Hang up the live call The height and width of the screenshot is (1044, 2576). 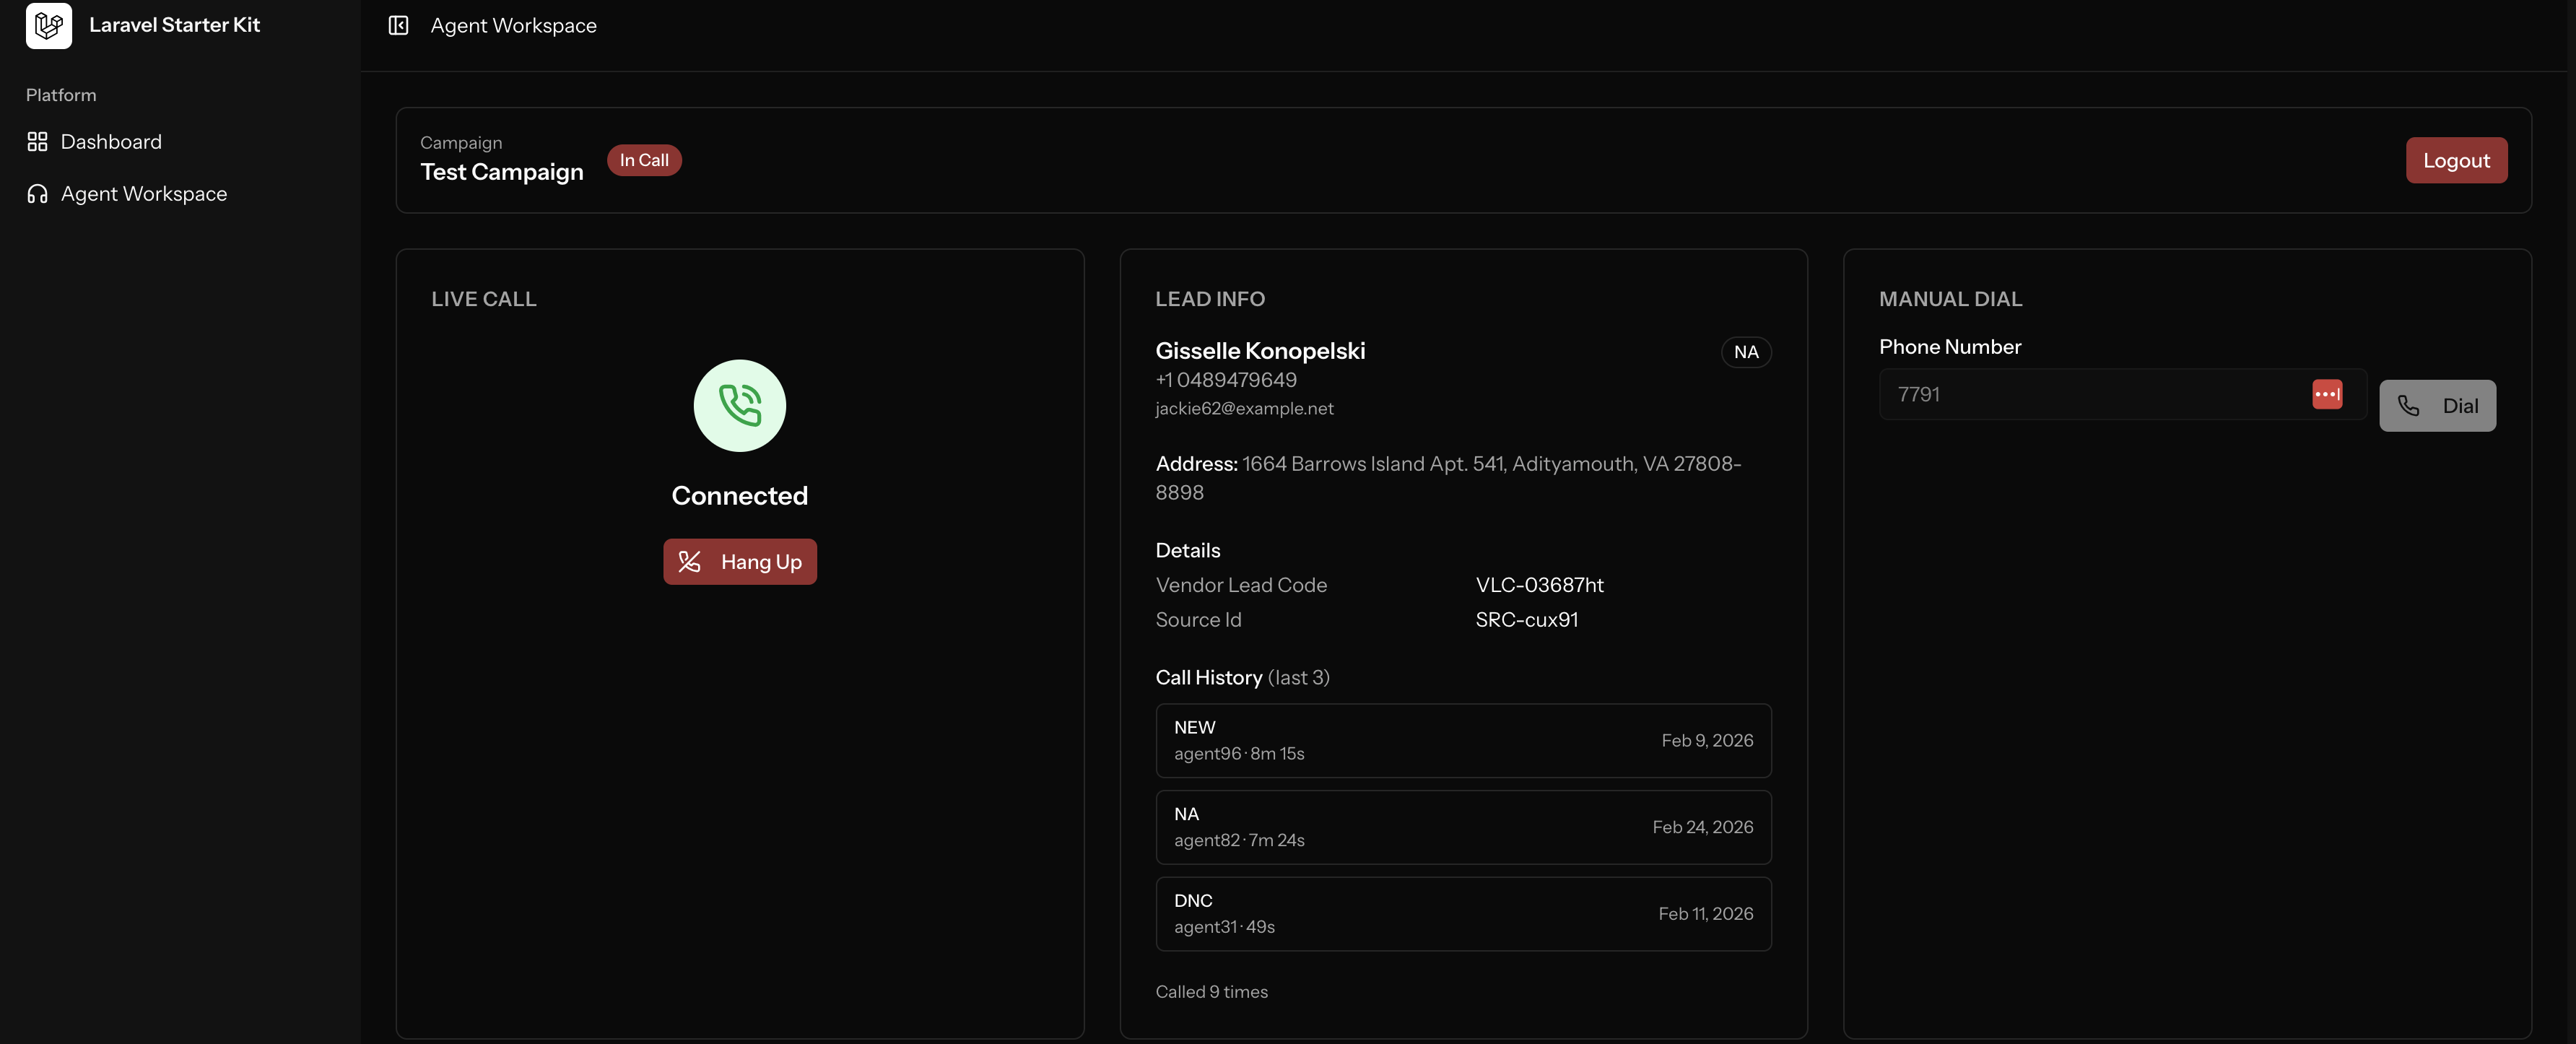(739, 562)
